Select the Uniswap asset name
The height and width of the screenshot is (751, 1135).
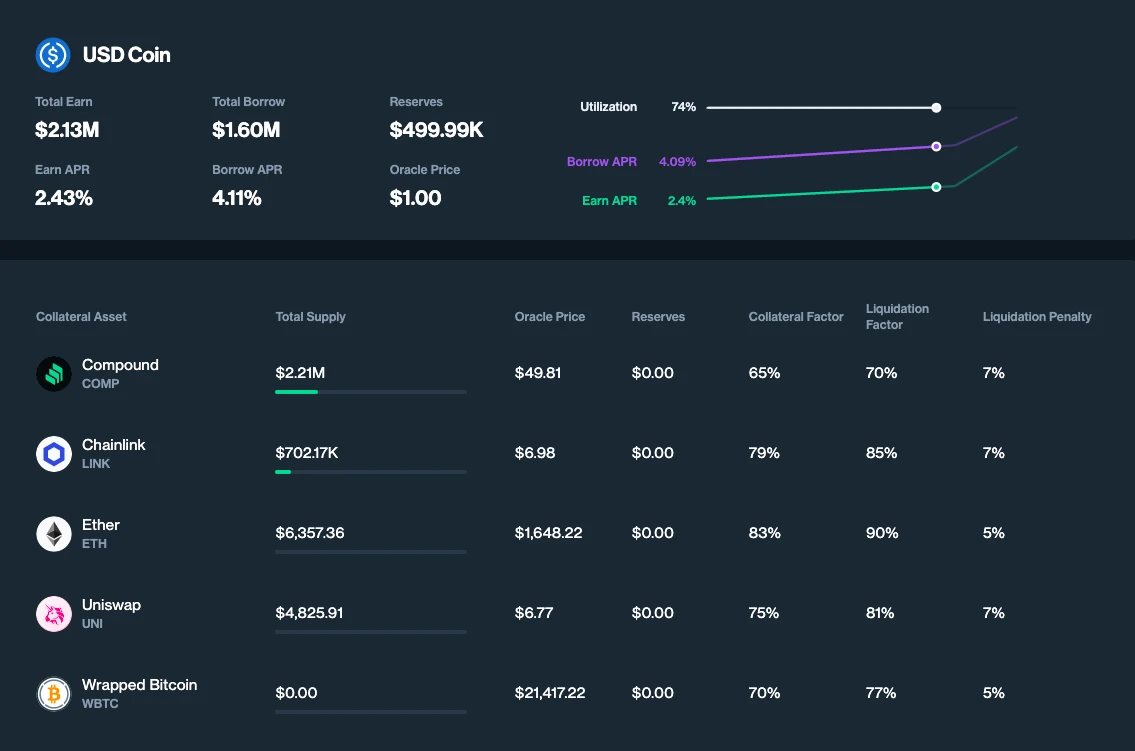(111, 606)
